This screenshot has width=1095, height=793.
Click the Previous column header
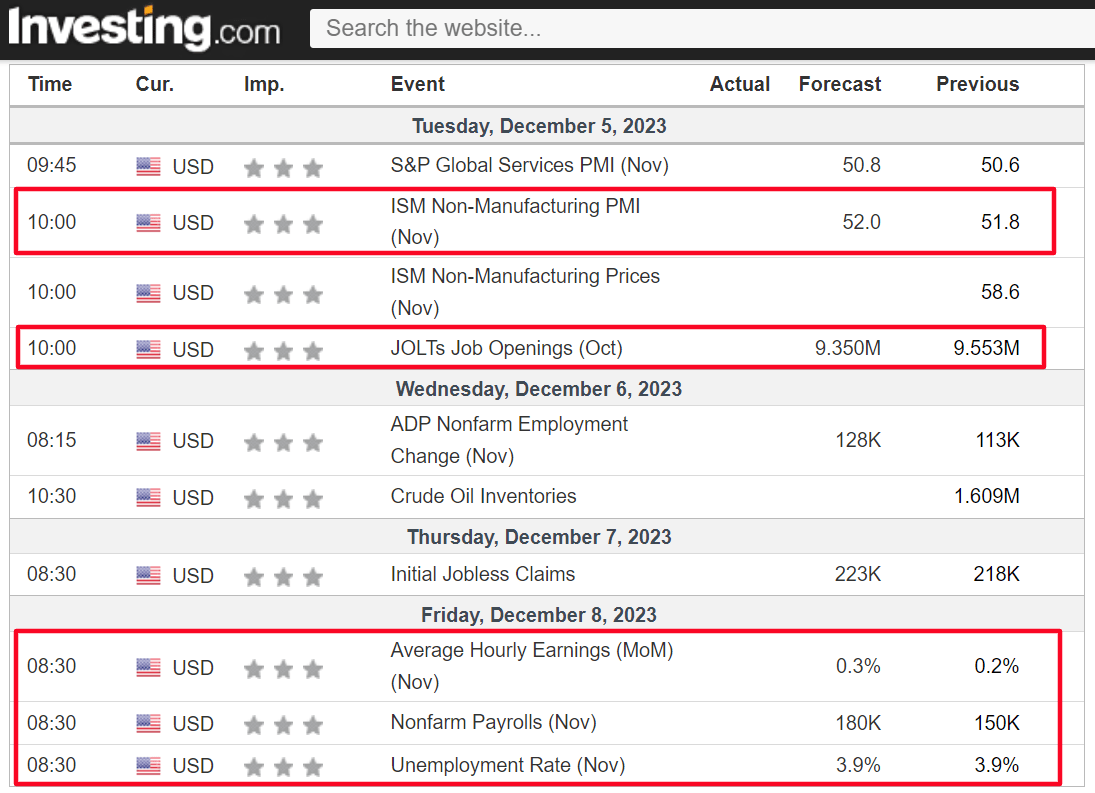pyautogui.click(x=977, y=84)
